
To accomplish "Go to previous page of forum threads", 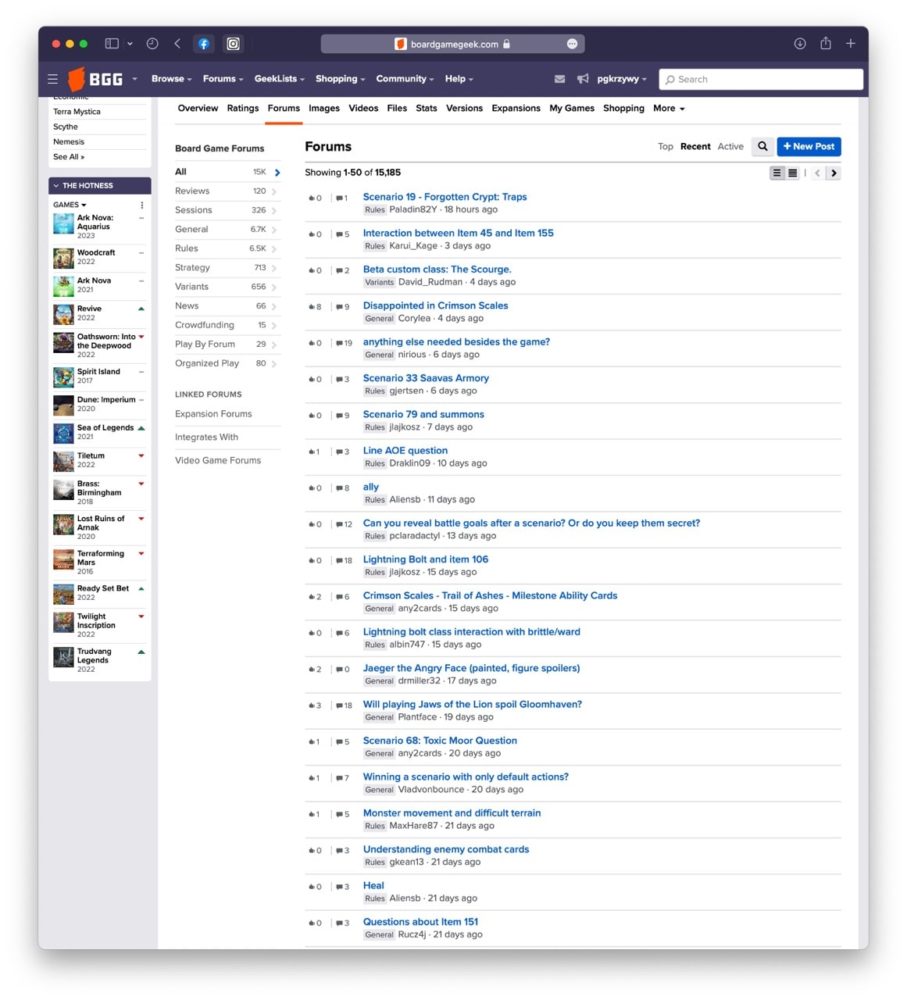I will (x=817, y=173).
